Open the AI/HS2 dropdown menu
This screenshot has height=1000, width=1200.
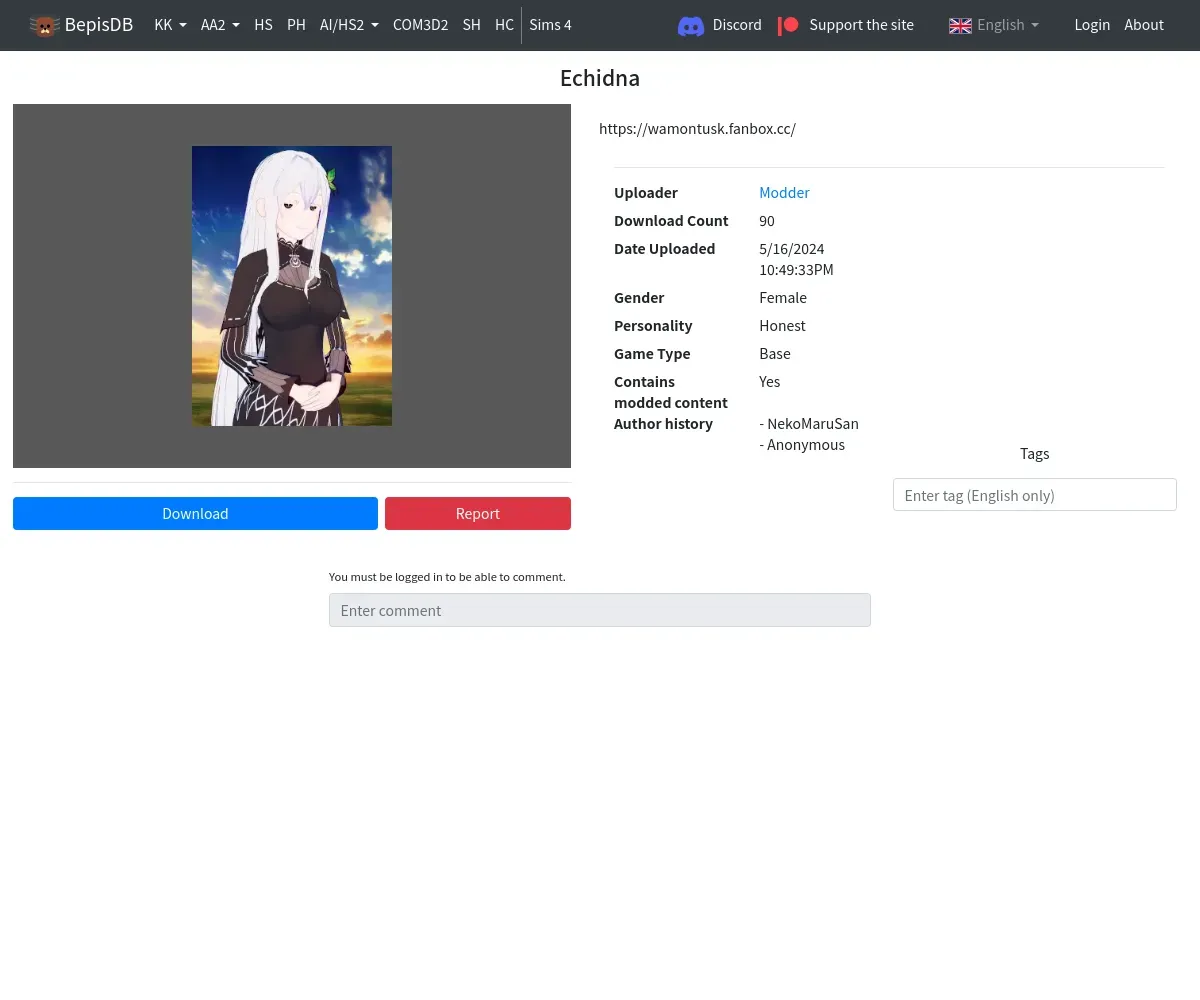(349, 25)
